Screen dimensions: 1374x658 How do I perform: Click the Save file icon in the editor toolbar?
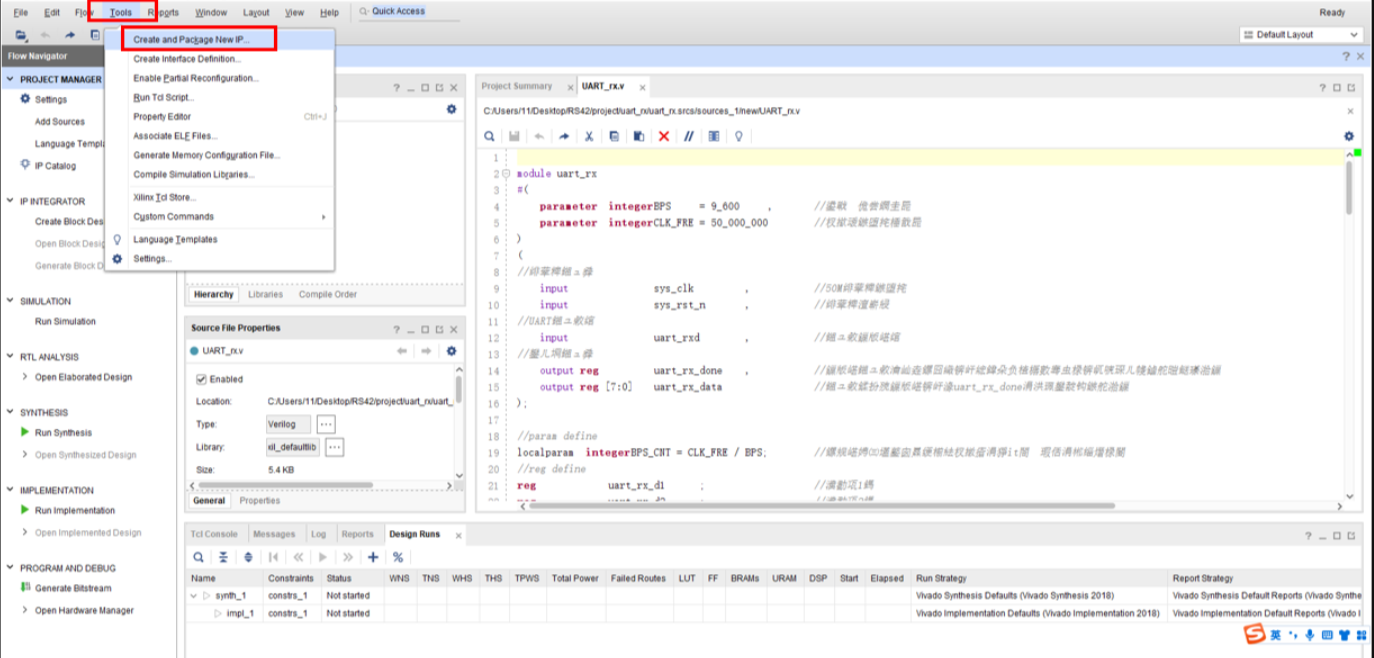pyautogui.click(x=514, y=136)
